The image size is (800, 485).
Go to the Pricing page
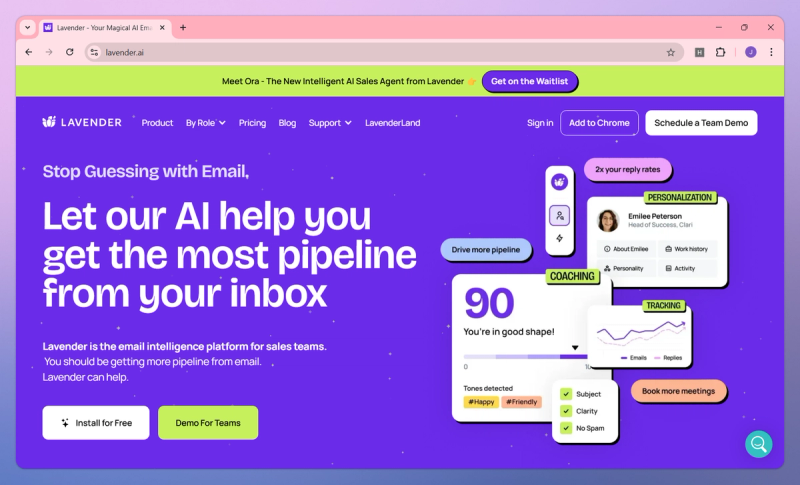(252, 123)
